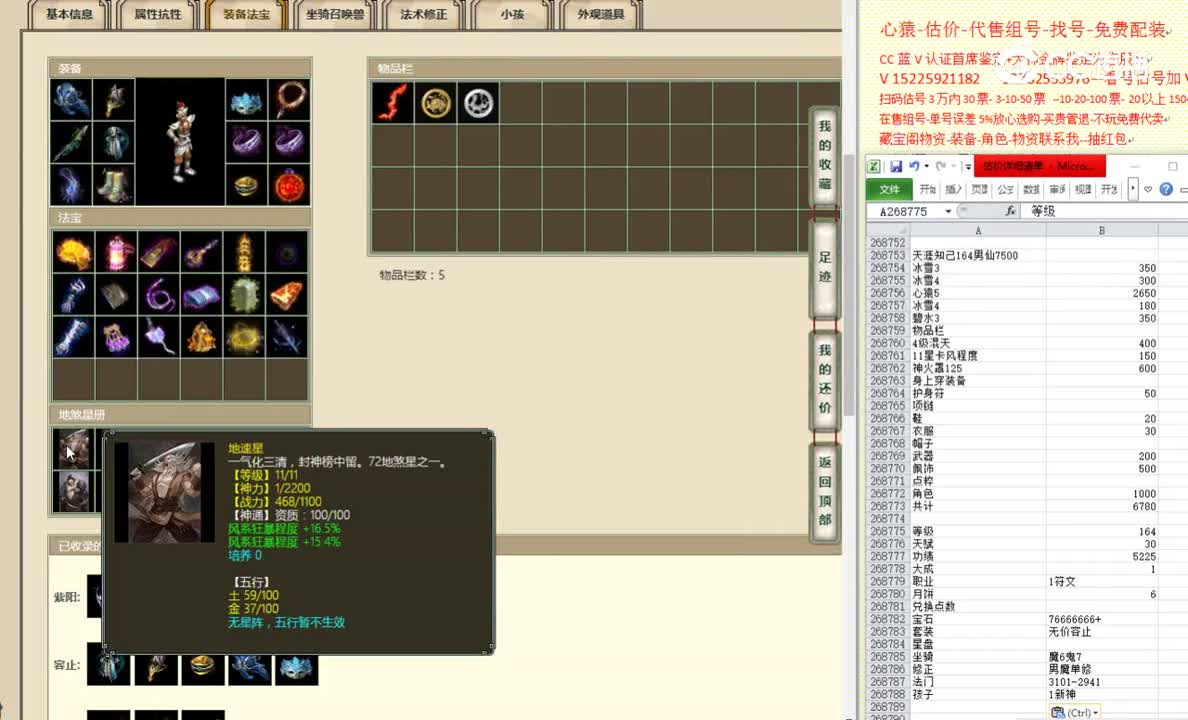Open Customize Quick Access Toolbar dropdown
Viewport: 1188px width, 720px height.
coord(968,166)
